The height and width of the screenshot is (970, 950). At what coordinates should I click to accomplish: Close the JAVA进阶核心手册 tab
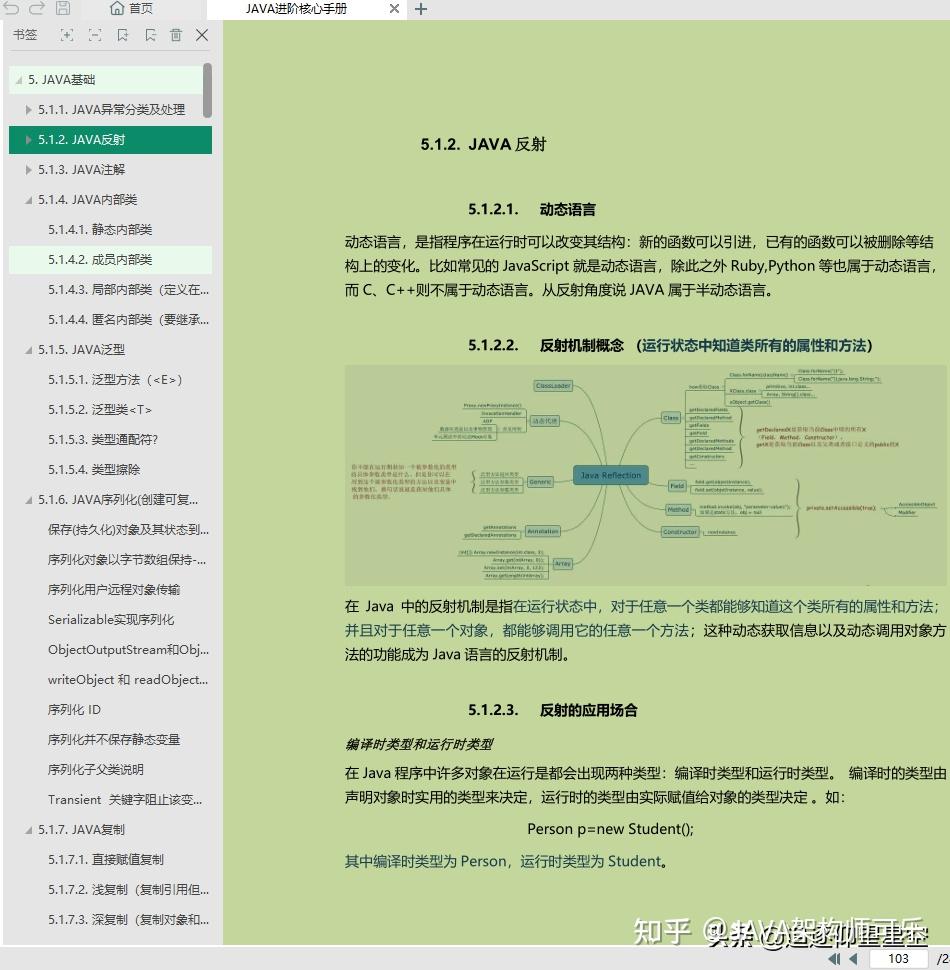point(394,9)
